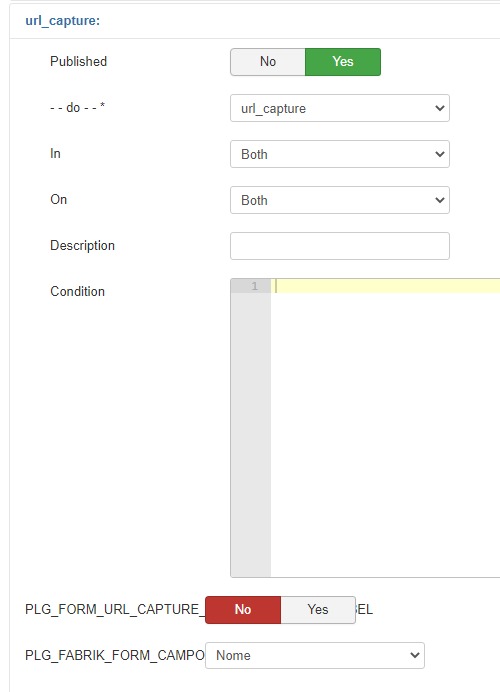Set Published toggle to No
This screenshot has height=692, width=500.
268,62
